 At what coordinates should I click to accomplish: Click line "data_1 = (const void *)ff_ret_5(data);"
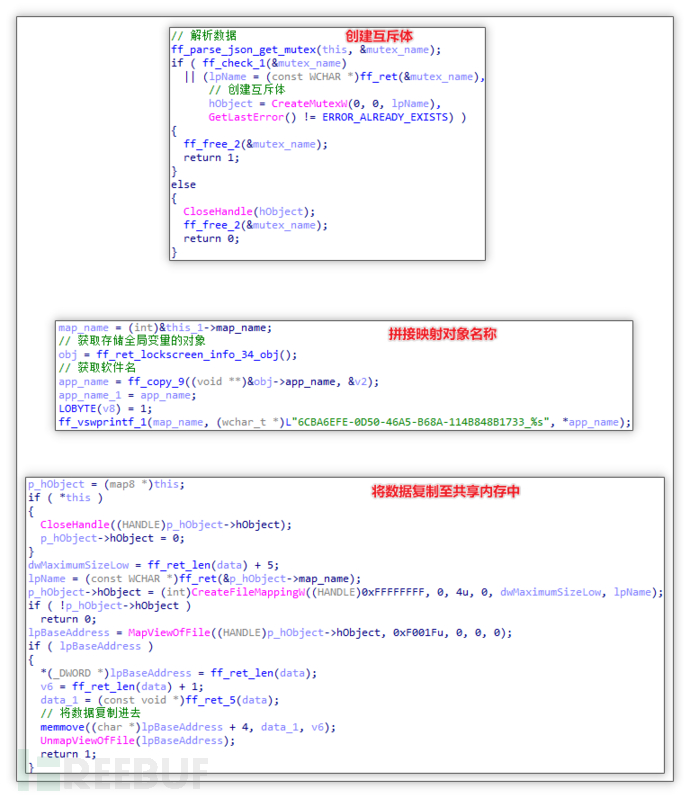tap(160, 700)
